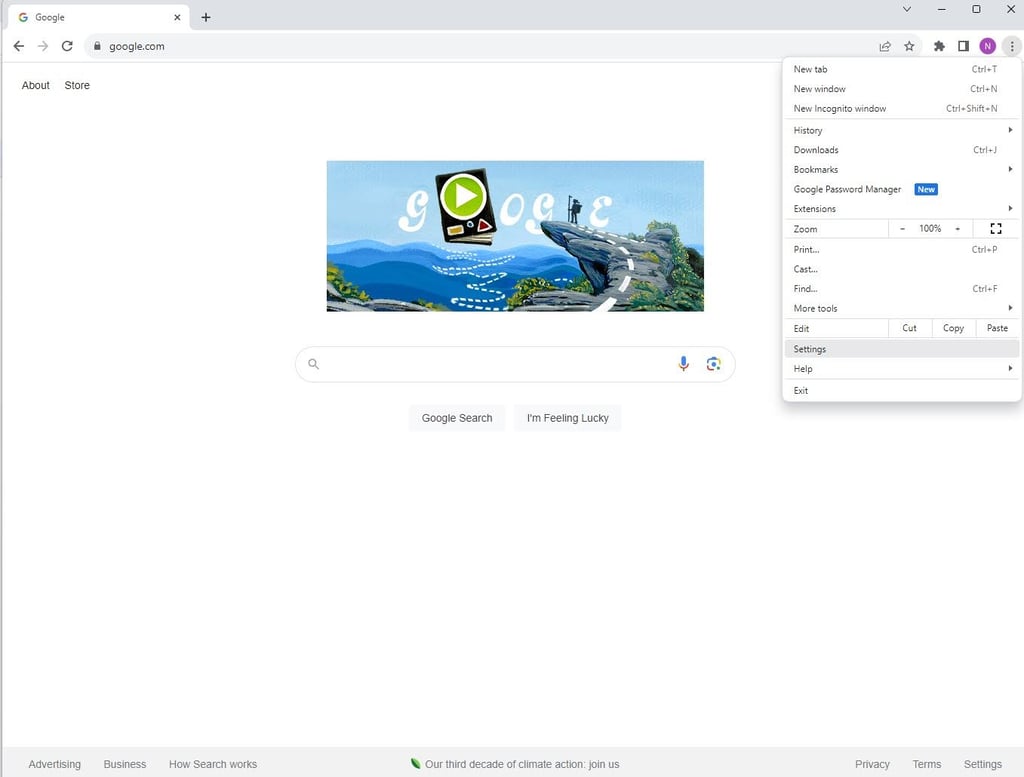Click the magnifier icon in search box
Screen dimensions: 1024x777
(x=313, y=364)
